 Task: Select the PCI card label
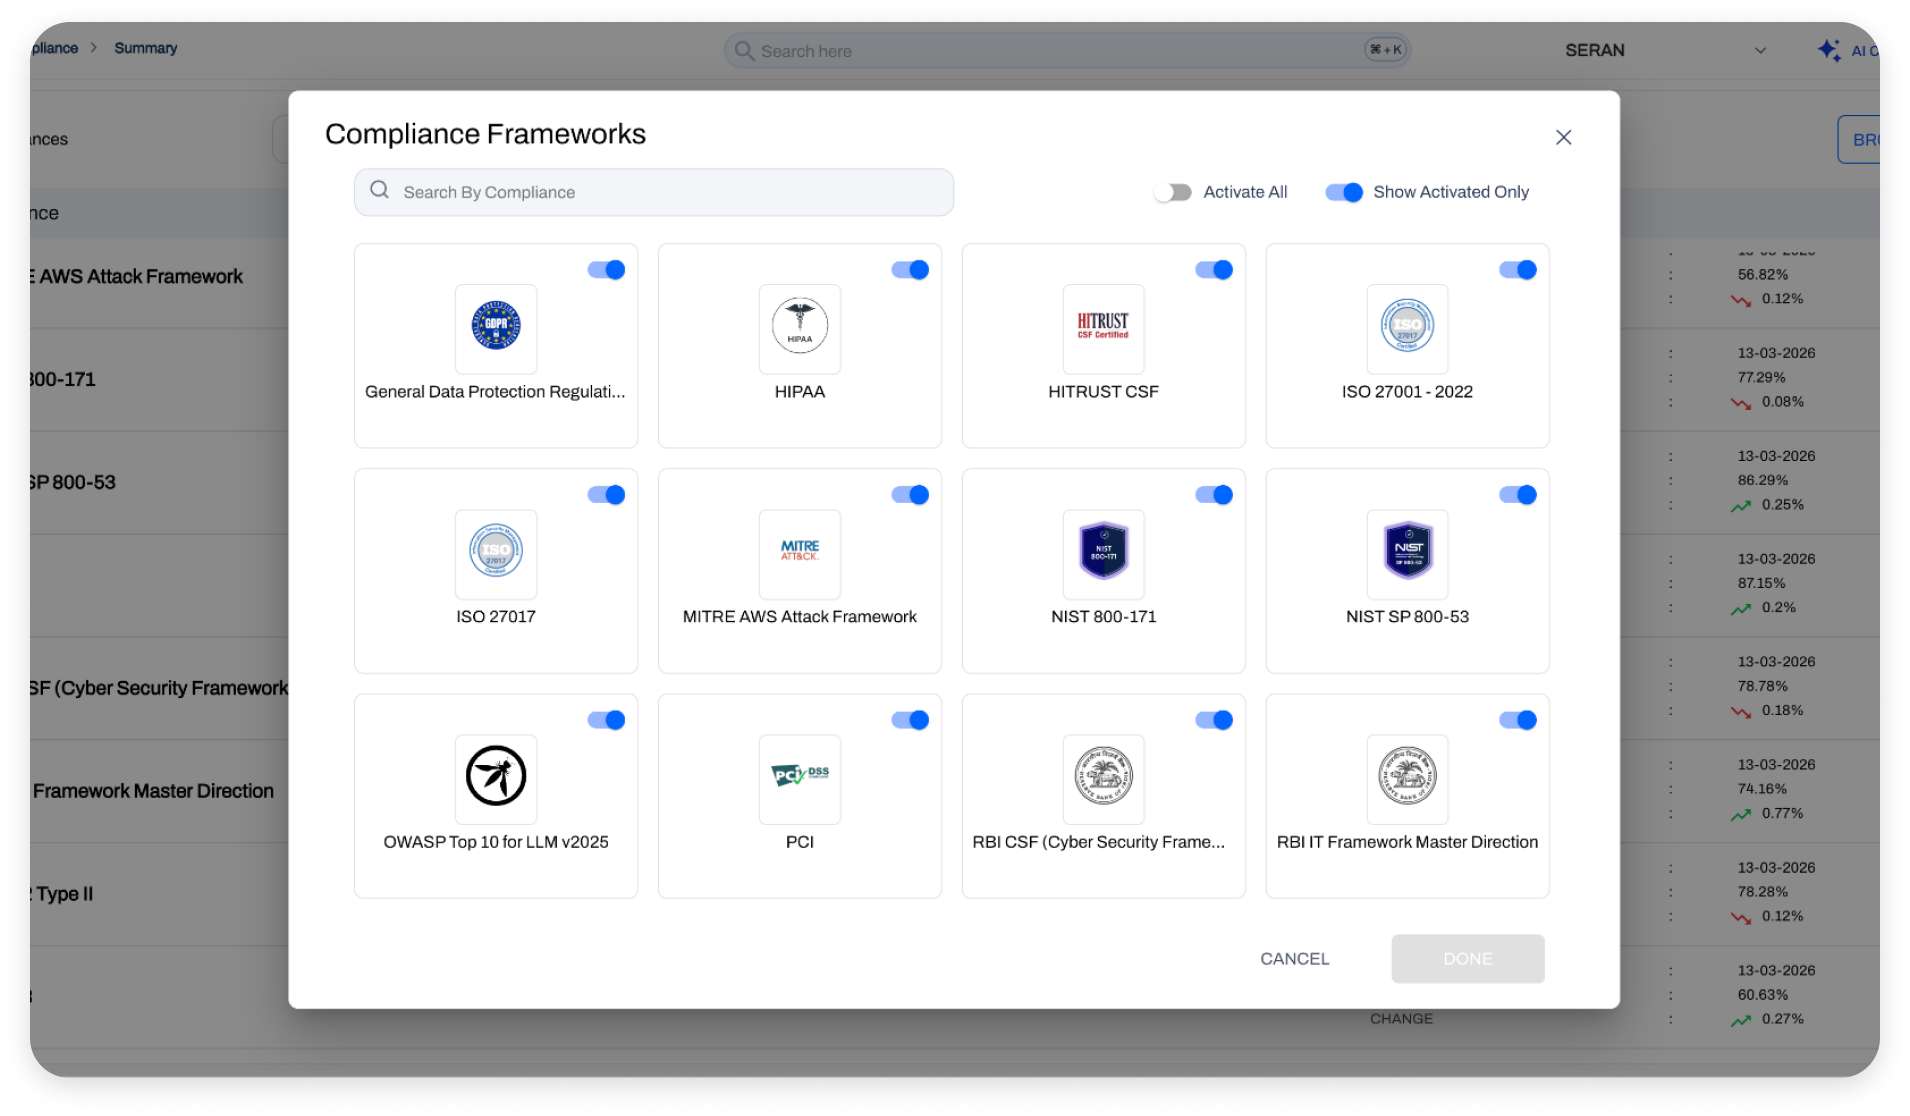click(800, 842)
